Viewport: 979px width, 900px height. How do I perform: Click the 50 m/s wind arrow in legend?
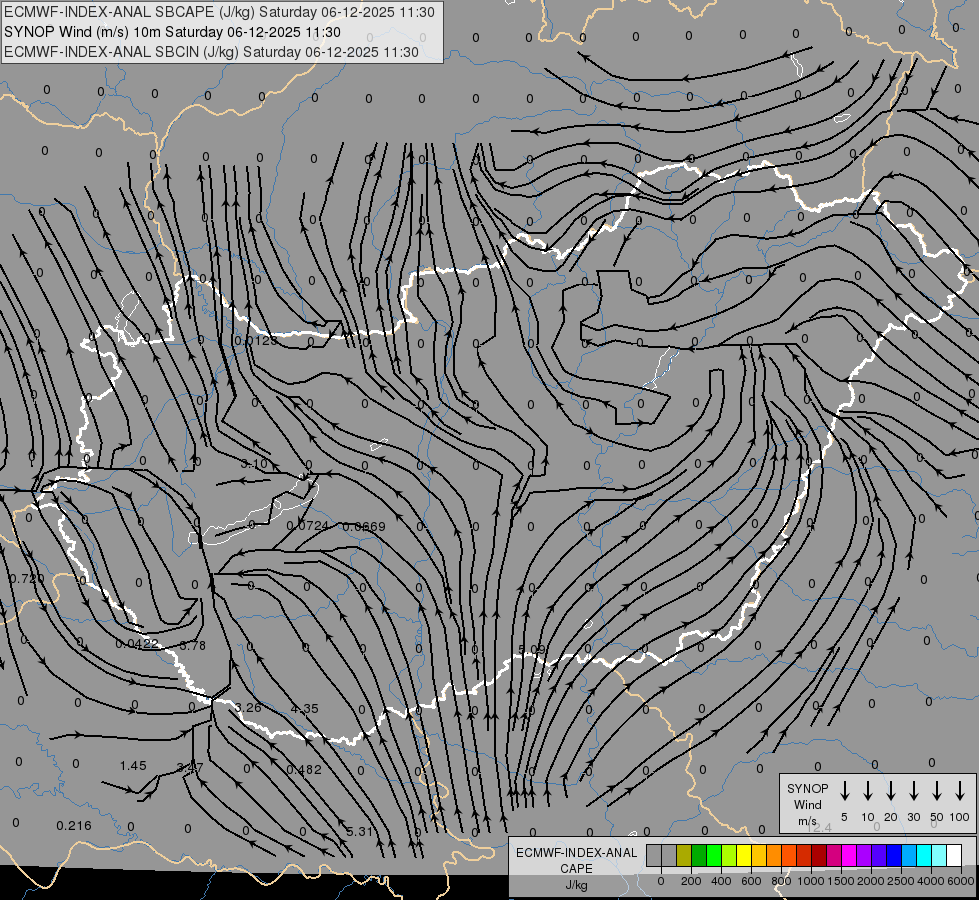coord(937,791)
